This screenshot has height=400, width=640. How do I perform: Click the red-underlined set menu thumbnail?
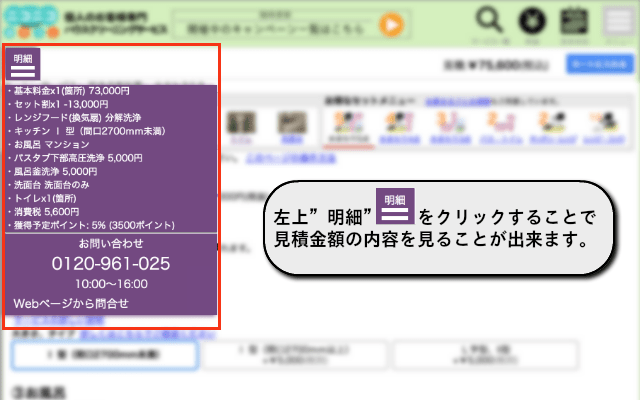(348, 128)
